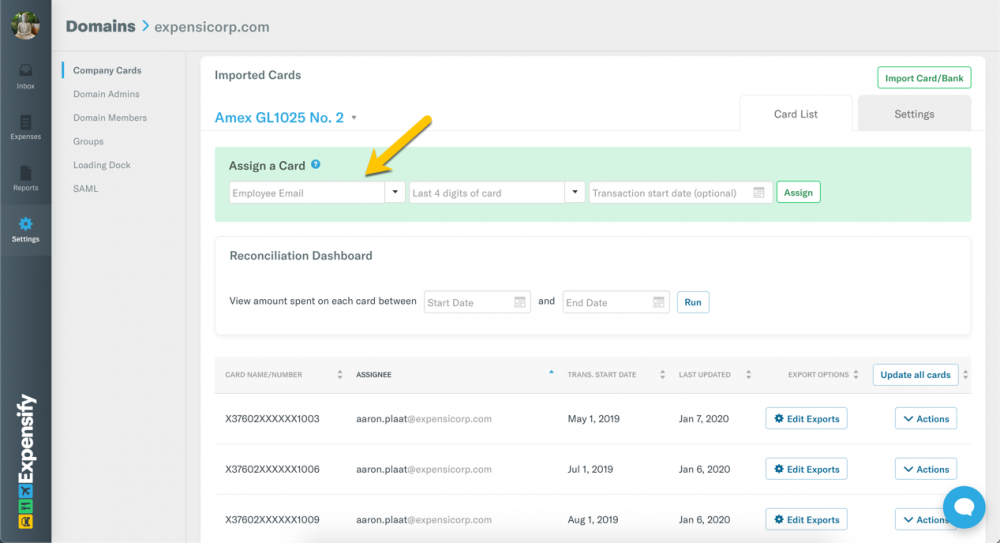Screen dimensions: 1000x543
Task: Open the chat support bubble
Action: coord(964,507)
